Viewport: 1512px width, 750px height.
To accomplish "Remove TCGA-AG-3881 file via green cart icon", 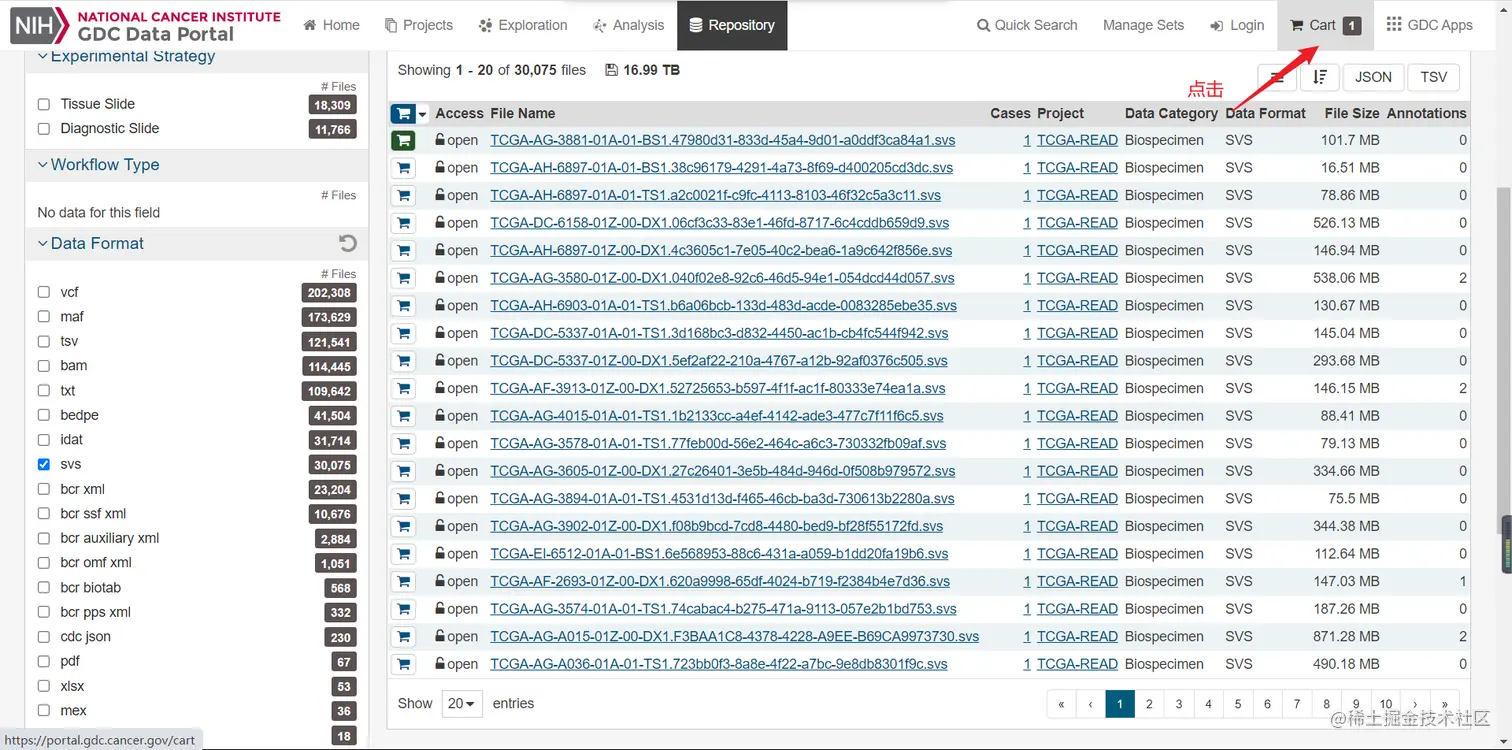I will [x=403, y=140].
